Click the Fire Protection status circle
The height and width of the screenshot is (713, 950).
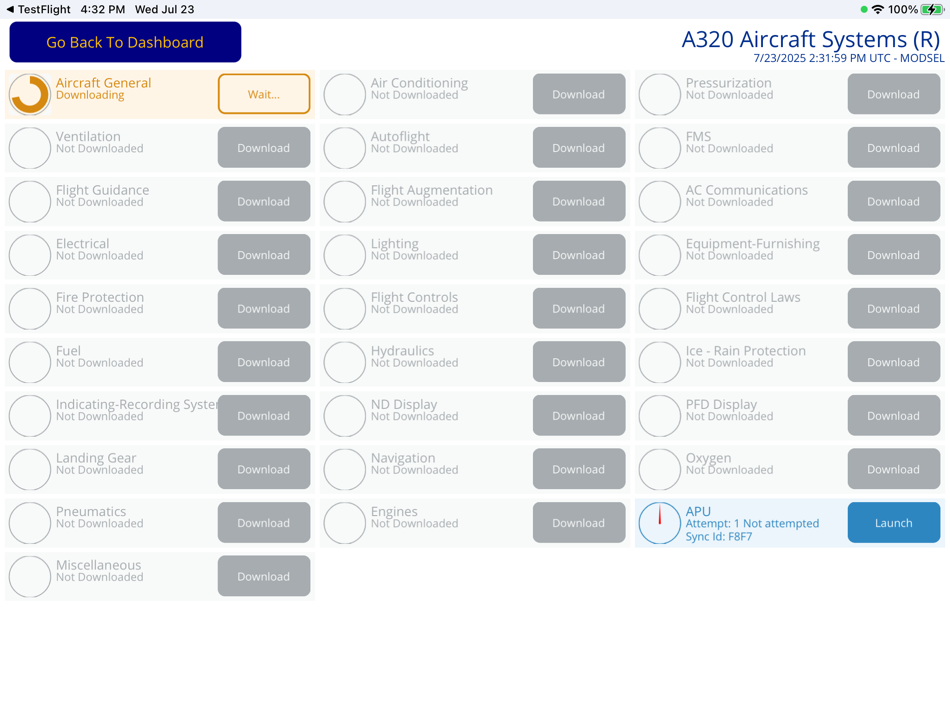pos(30,309)
